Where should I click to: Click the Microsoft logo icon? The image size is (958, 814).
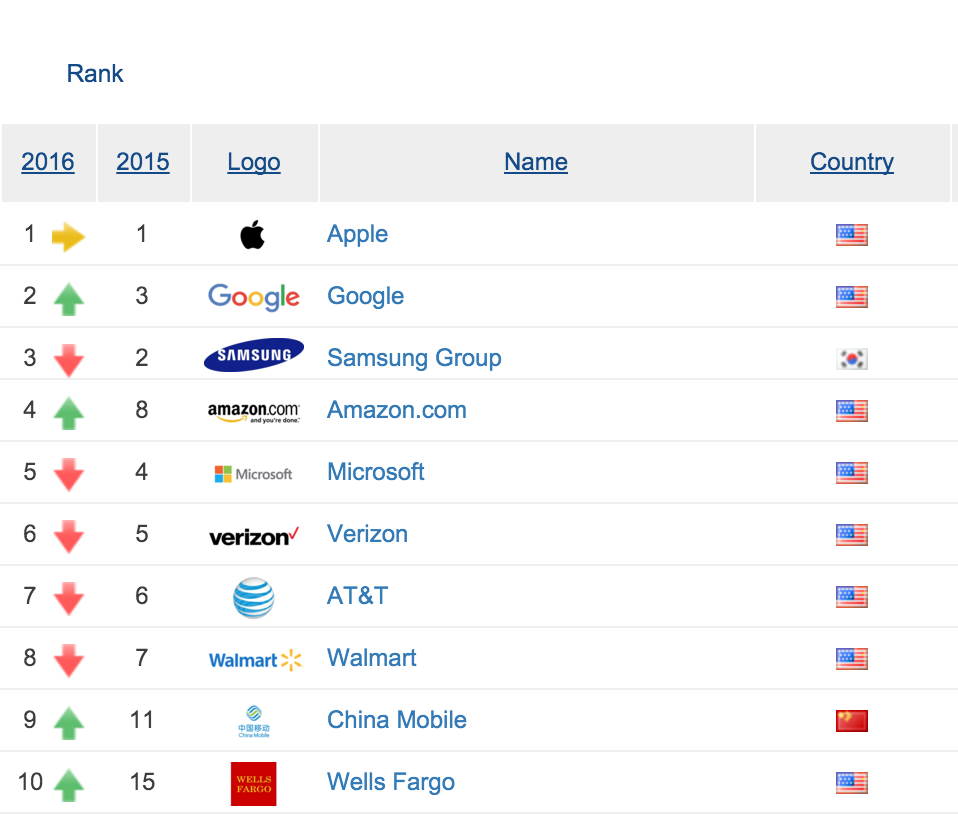click(x=254, y=473)
